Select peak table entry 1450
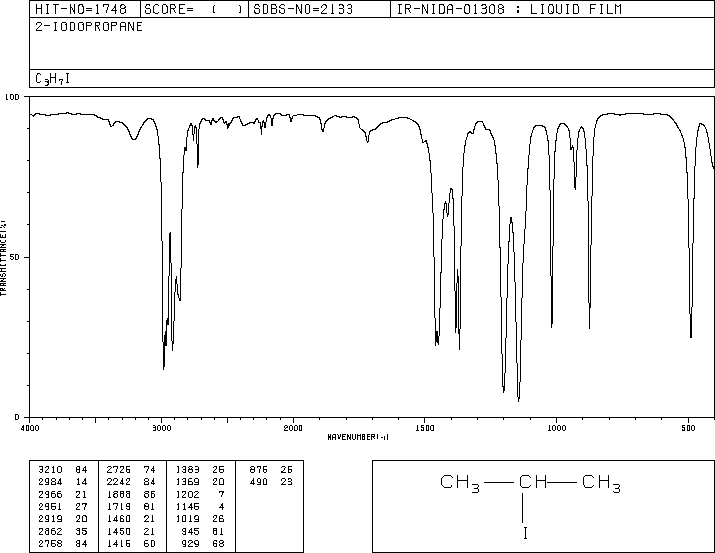 (x=119, y=531)
